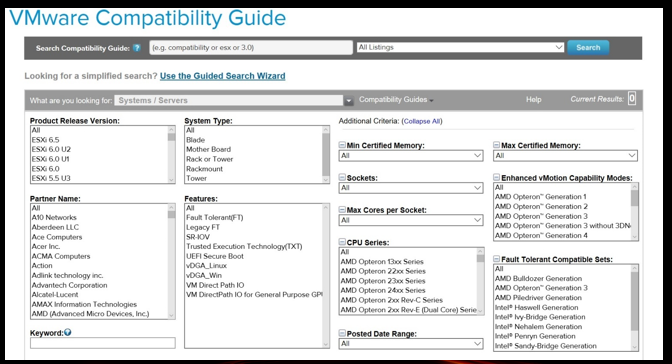Click the Keyword input field
The image size is (672, 364).
click(x=102, y=343)
